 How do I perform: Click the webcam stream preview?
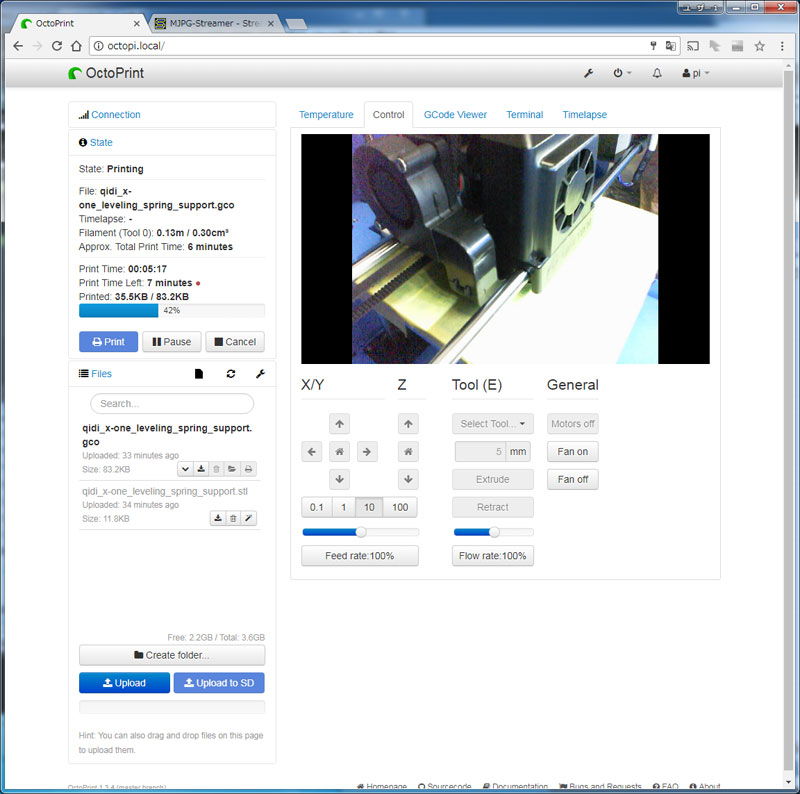click(505, 249)
